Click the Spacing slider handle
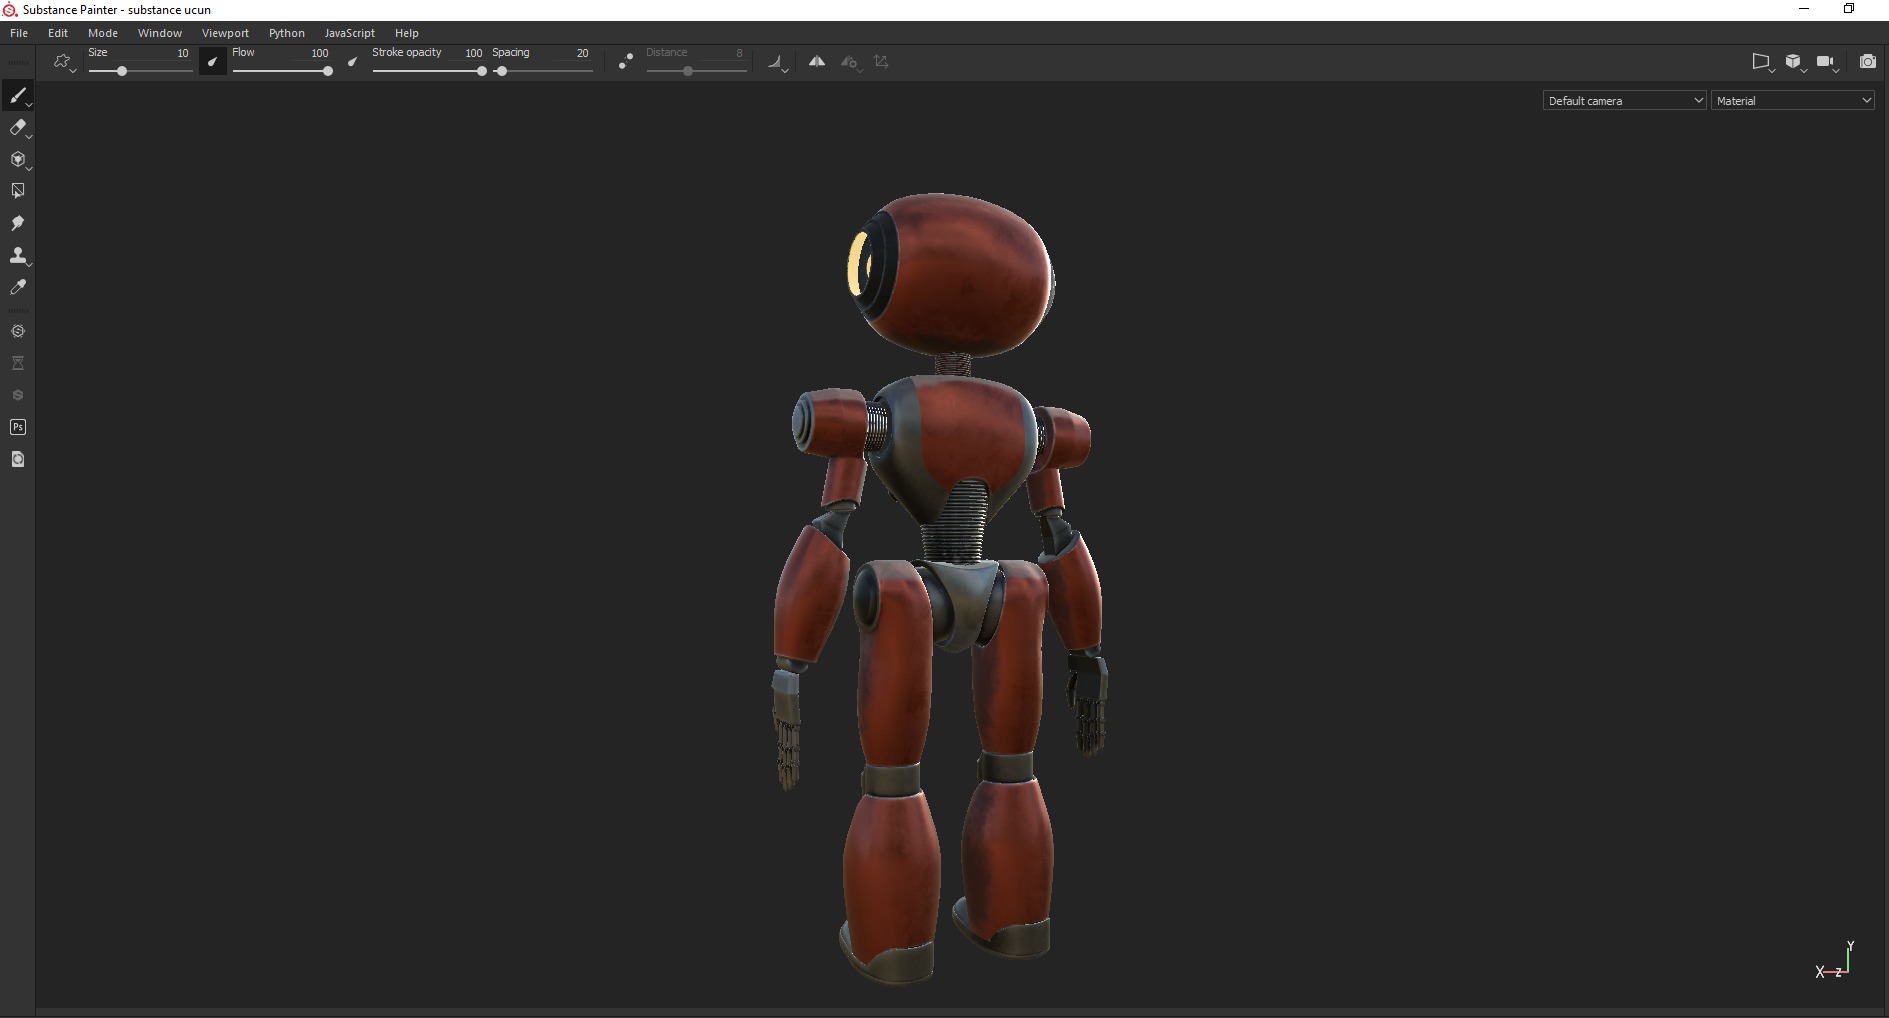This screenshot has height=1018, width=1889. click(x=502, y=71)
